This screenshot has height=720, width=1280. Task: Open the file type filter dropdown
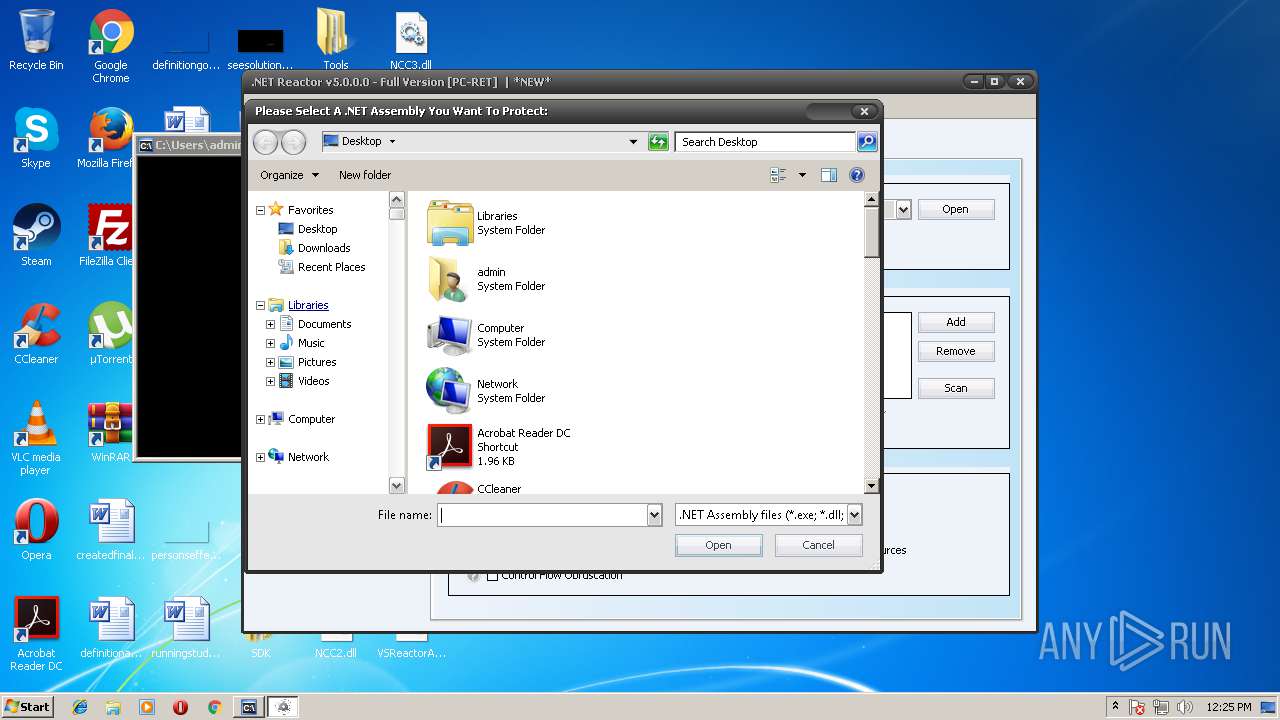(855, 515)
